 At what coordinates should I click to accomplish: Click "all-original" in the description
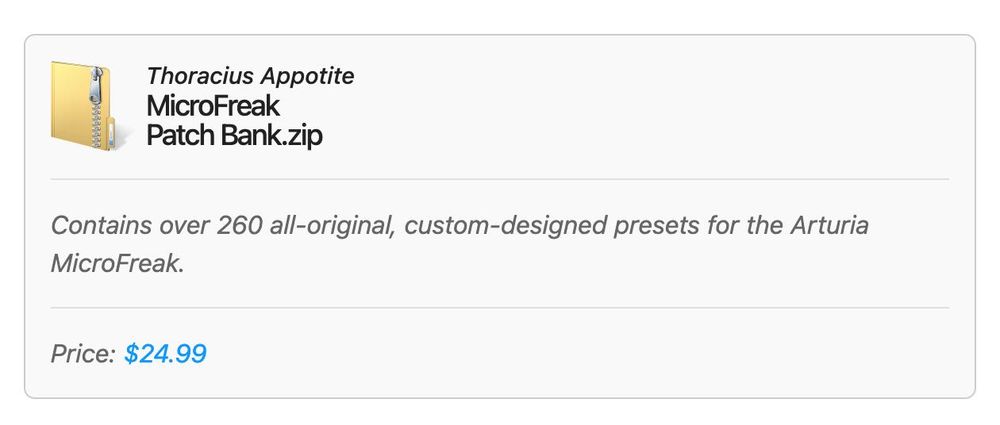[x=334, y=225]
